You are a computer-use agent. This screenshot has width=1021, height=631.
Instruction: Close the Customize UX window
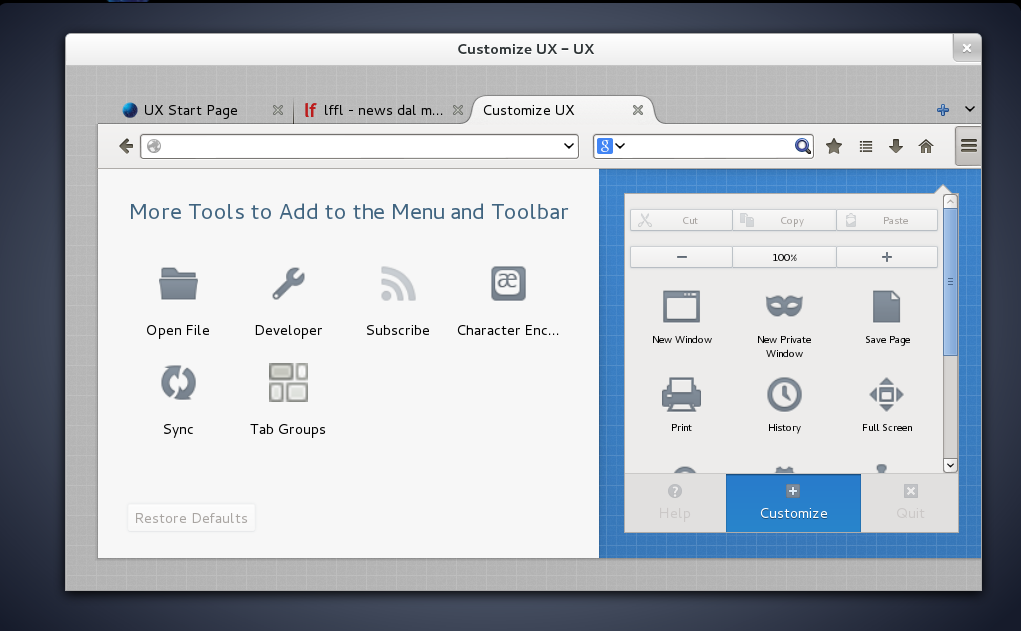[x=967, y=48]
